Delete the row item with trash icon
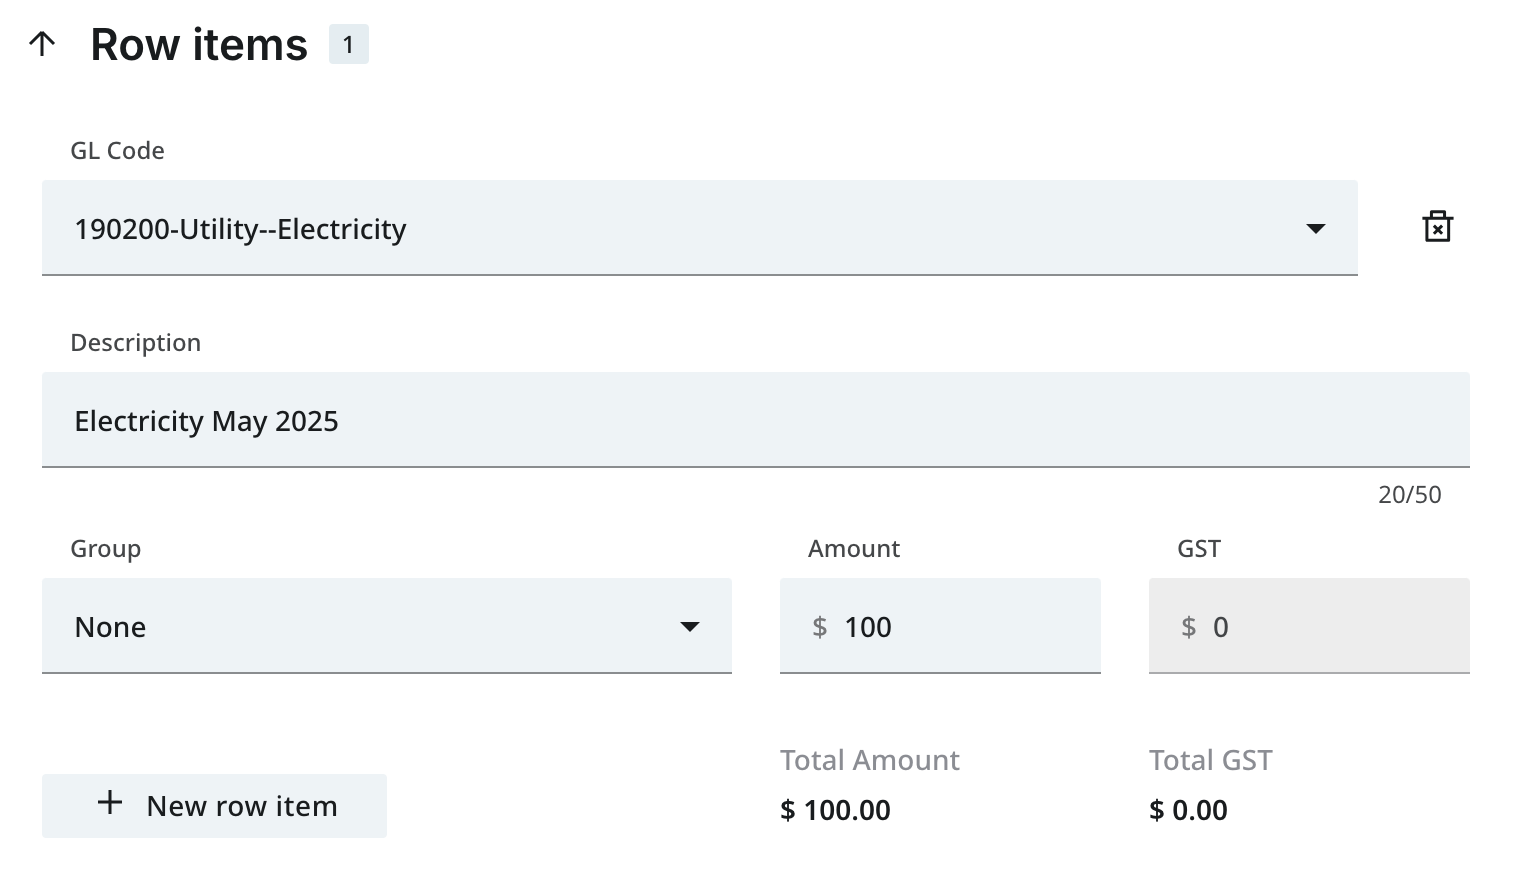Screen dimensions: 1538x886 click(x=1437, y=227)
